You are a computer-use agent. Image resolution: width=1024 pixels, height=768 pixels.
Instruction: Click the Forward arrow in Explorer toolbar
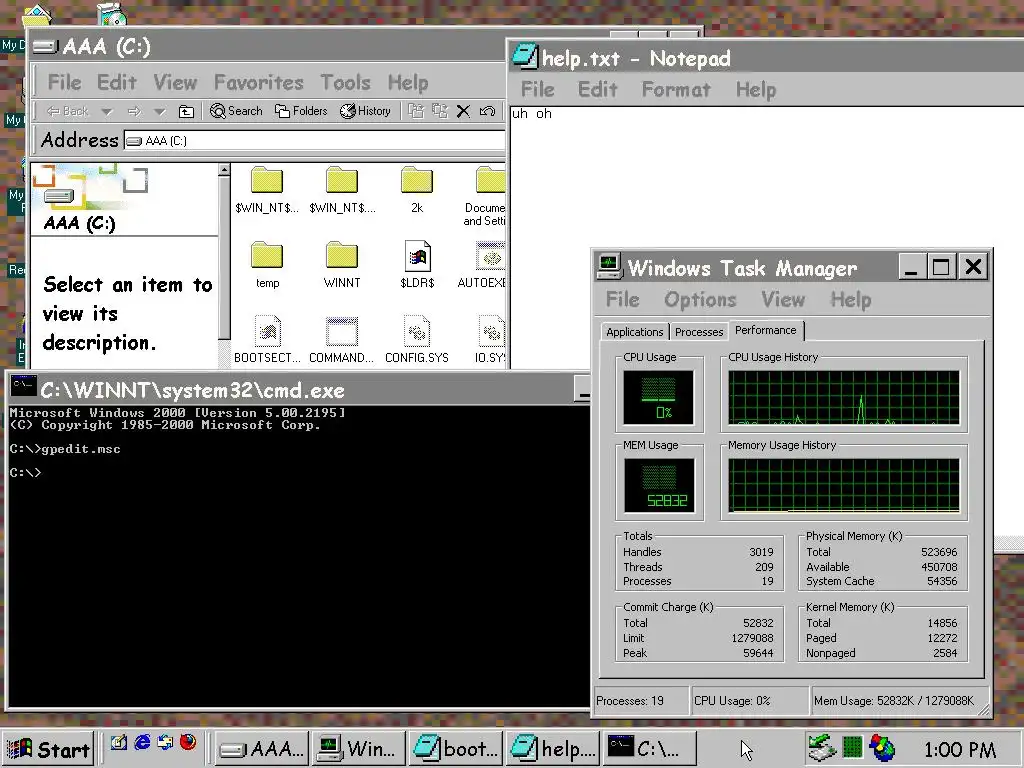134,112
